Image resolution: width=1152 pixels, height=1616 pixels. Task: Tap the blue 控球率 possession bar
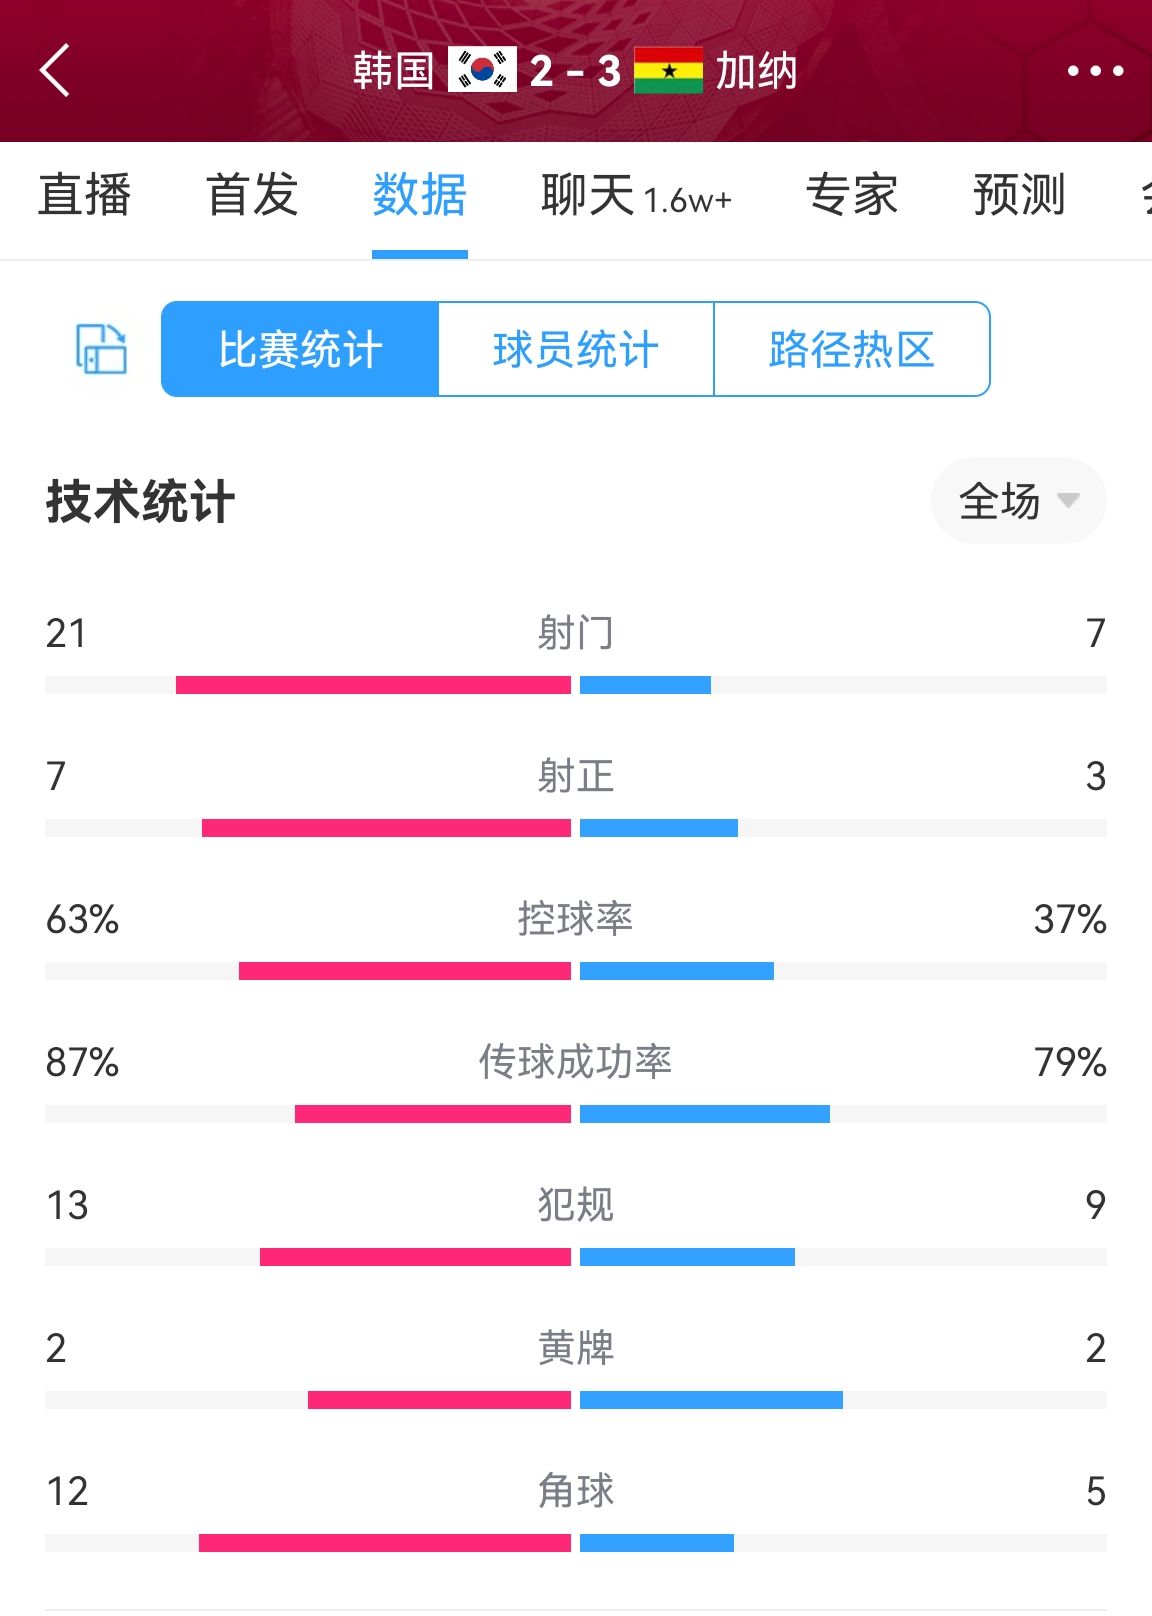point(677,971)
